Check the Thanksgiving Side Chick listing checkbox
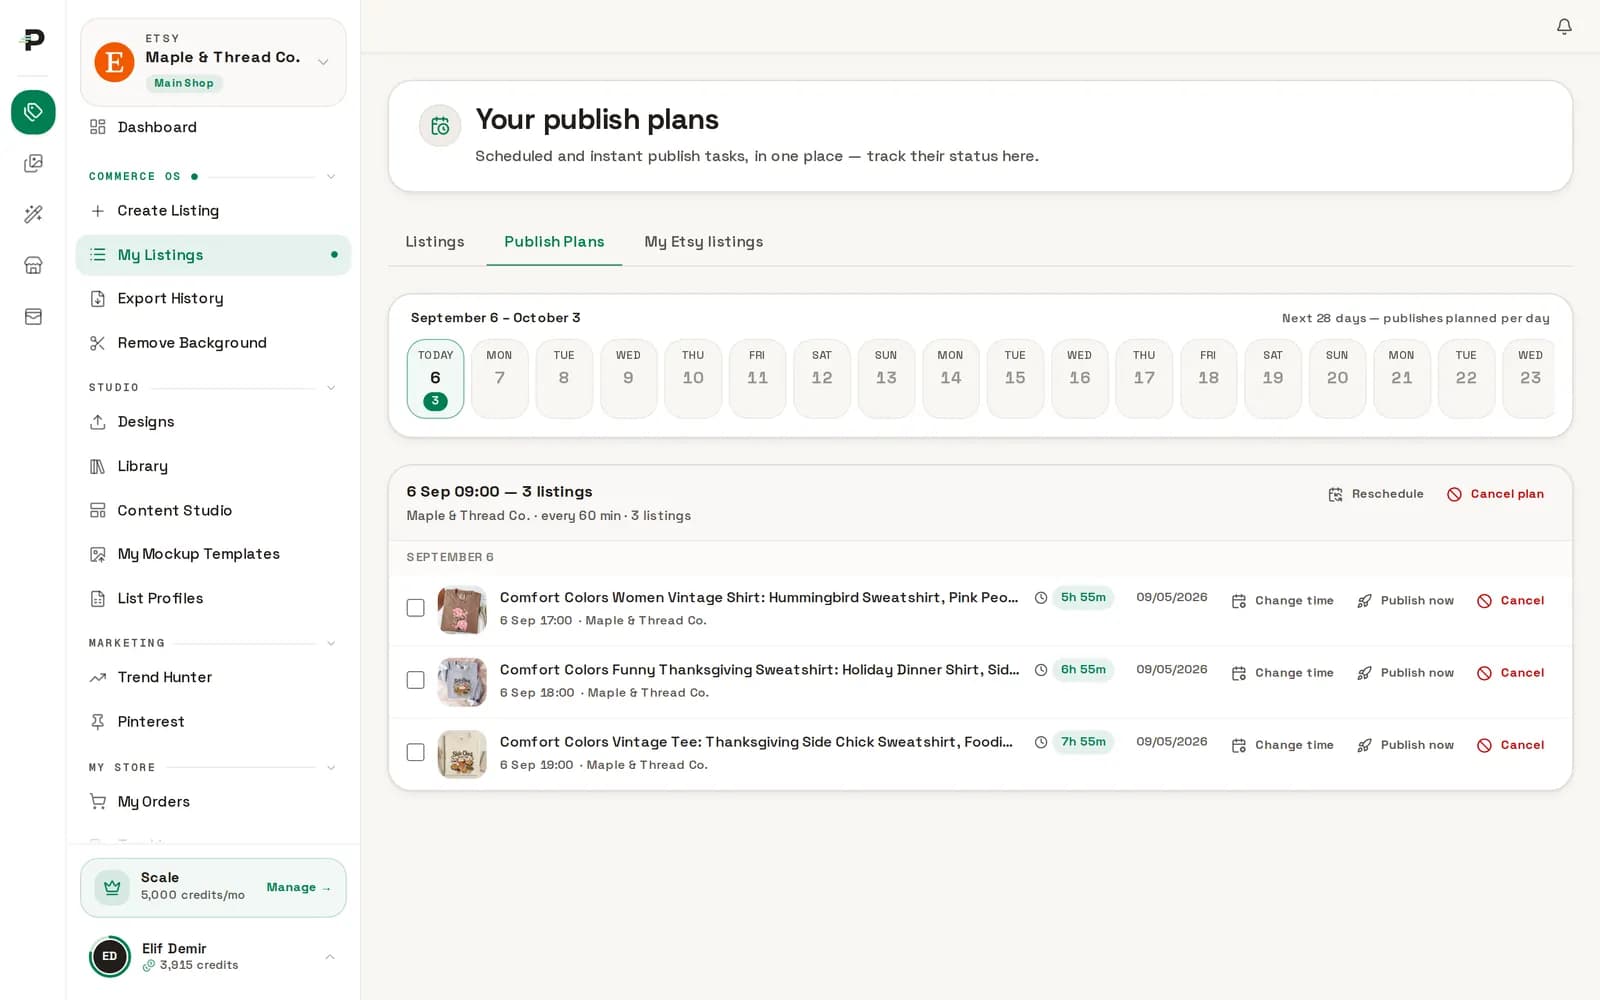 (x=416, y=752)
